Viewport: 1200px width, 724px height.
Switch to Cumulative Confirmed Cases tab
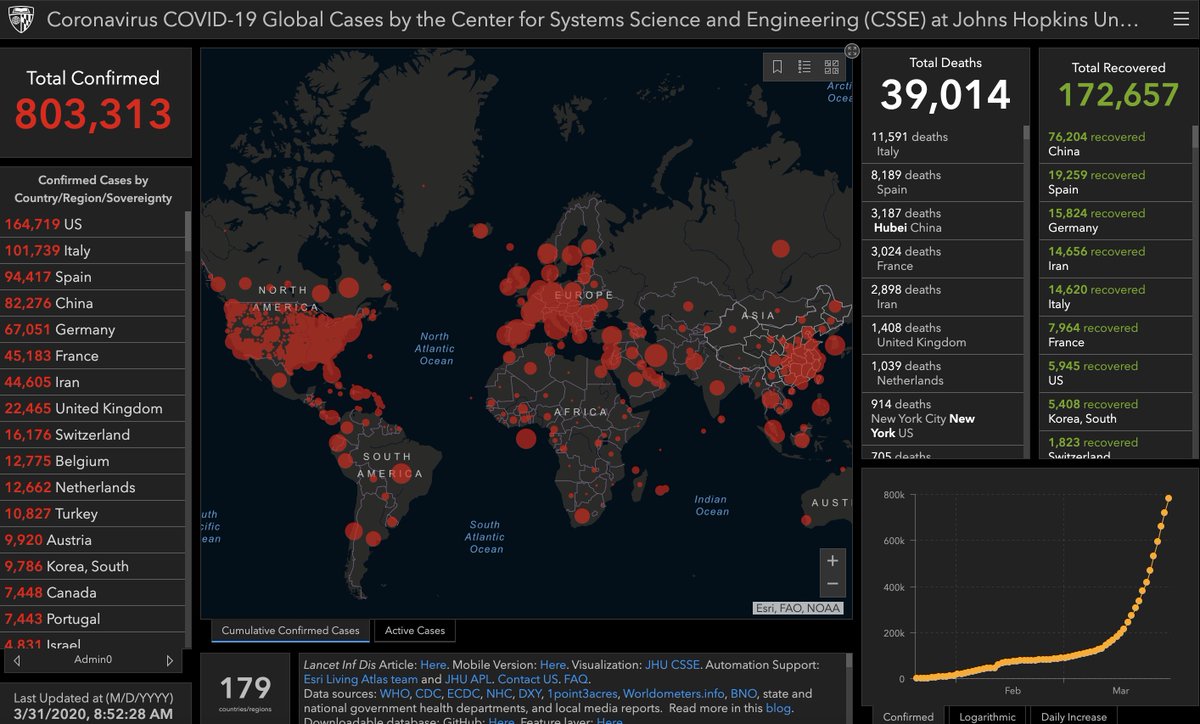pyautogui.click(x=290, y=630)
